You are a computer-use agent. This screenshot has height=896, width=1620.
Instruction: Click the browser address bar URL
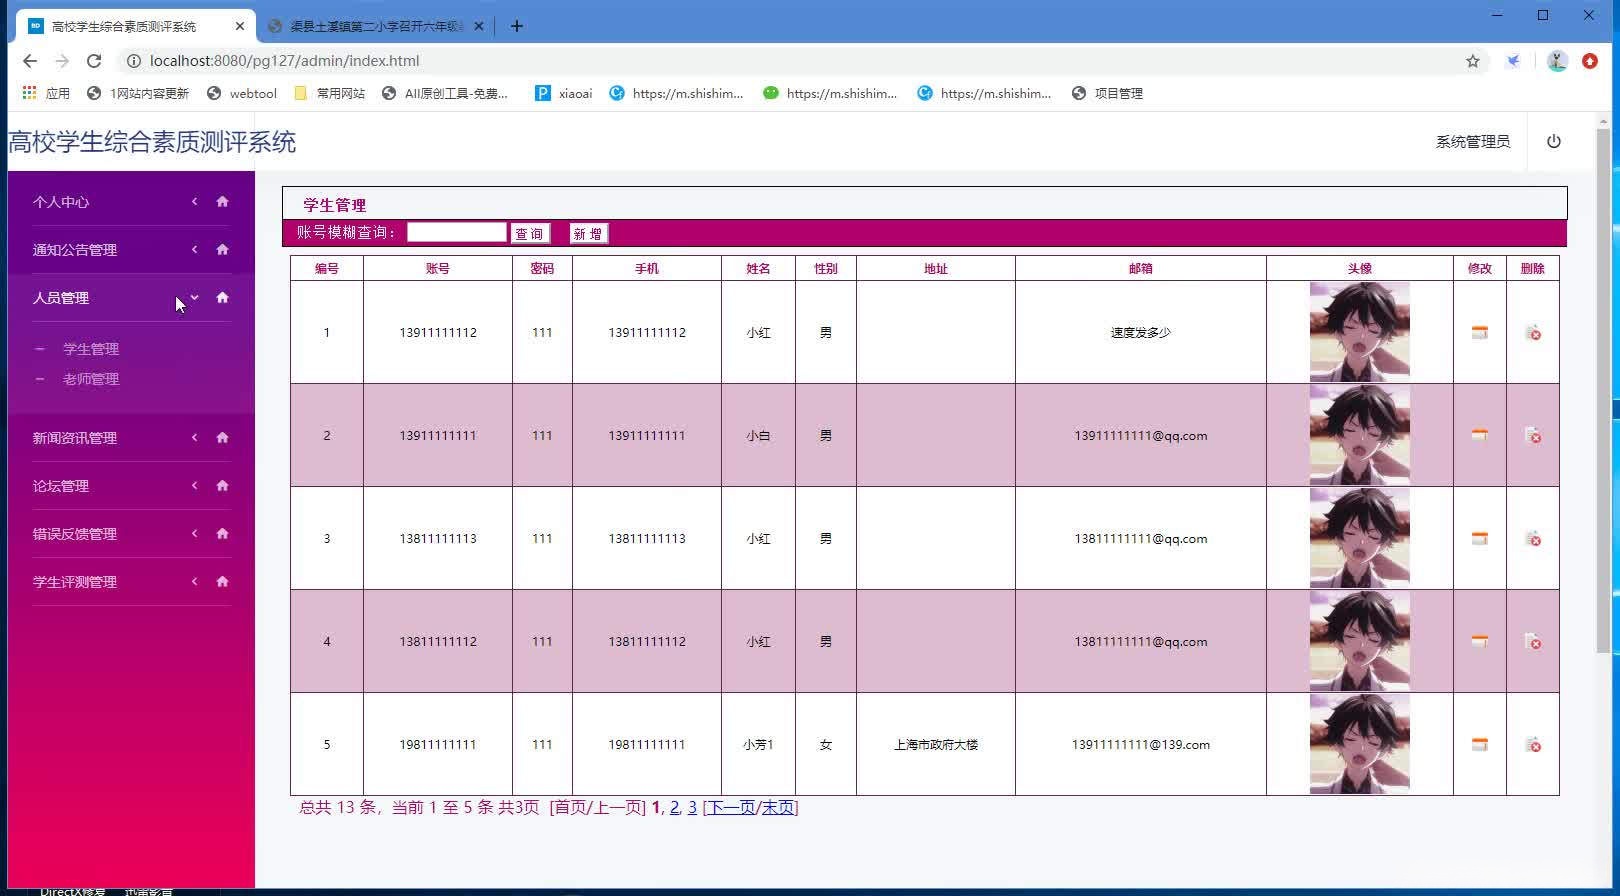click(284, 61)
